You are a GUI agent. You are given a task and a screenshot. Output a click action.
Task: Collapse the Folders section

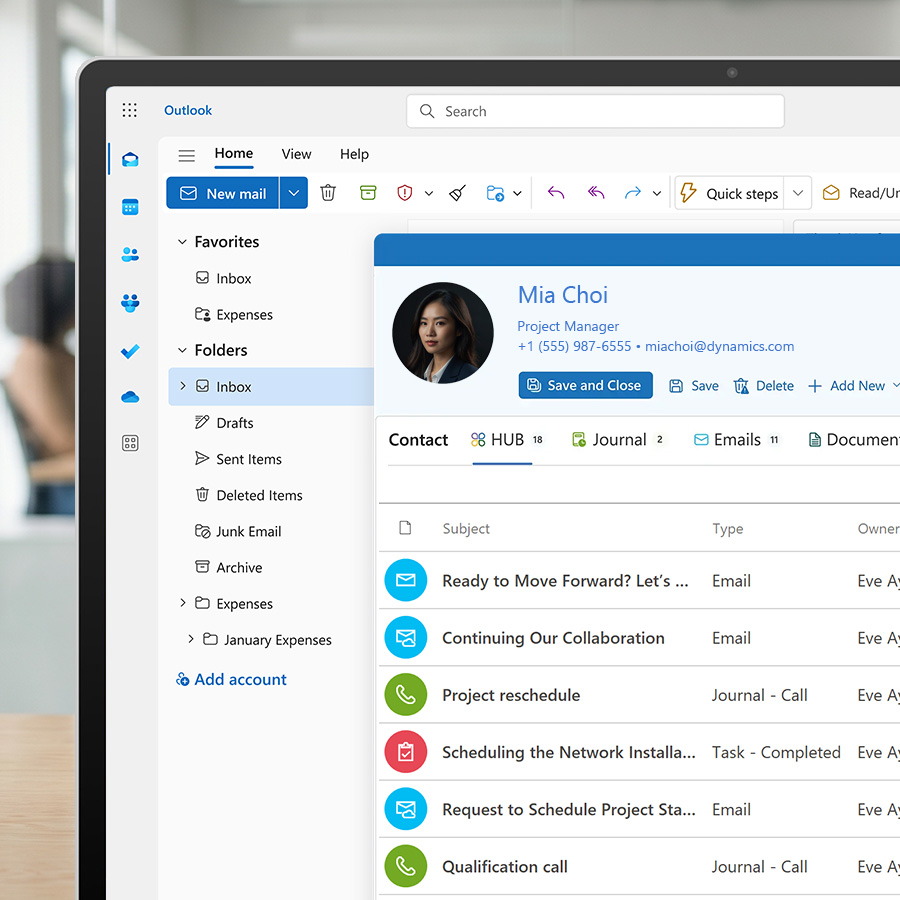(183, 350)
